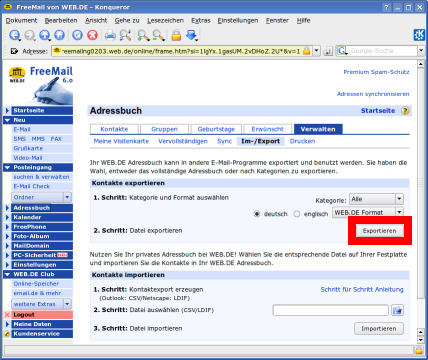Click the greyed-out Forward arrow icon
428x360 pixels.
click(30, 35)
